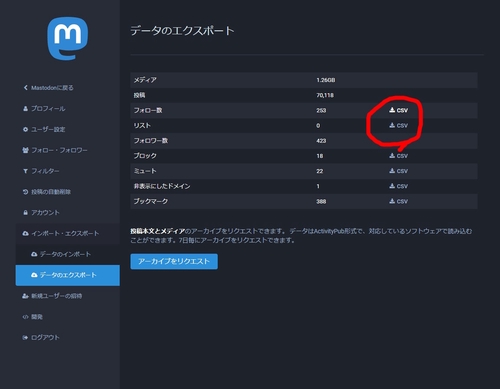Viewport: 500px width, 389px height.
Task: Click the ブックマーク row label
Action: 151,201
